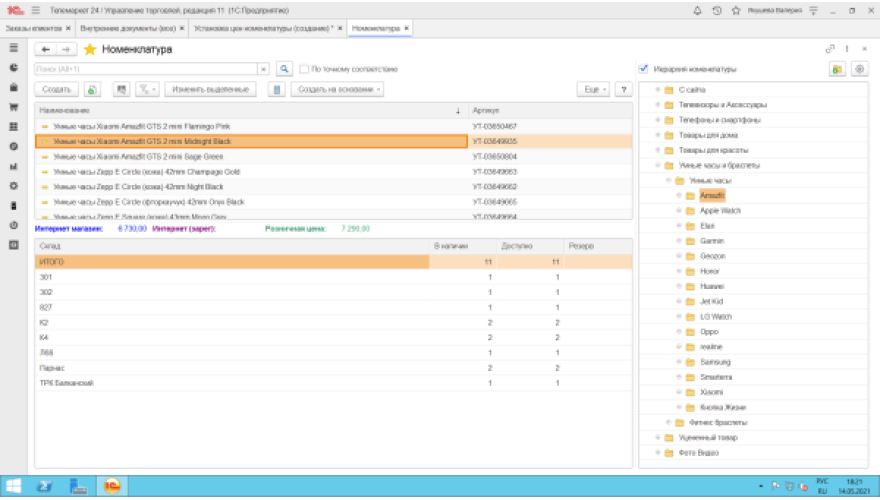Click the Создать button

pyautogui.click(x=57, y=89)
